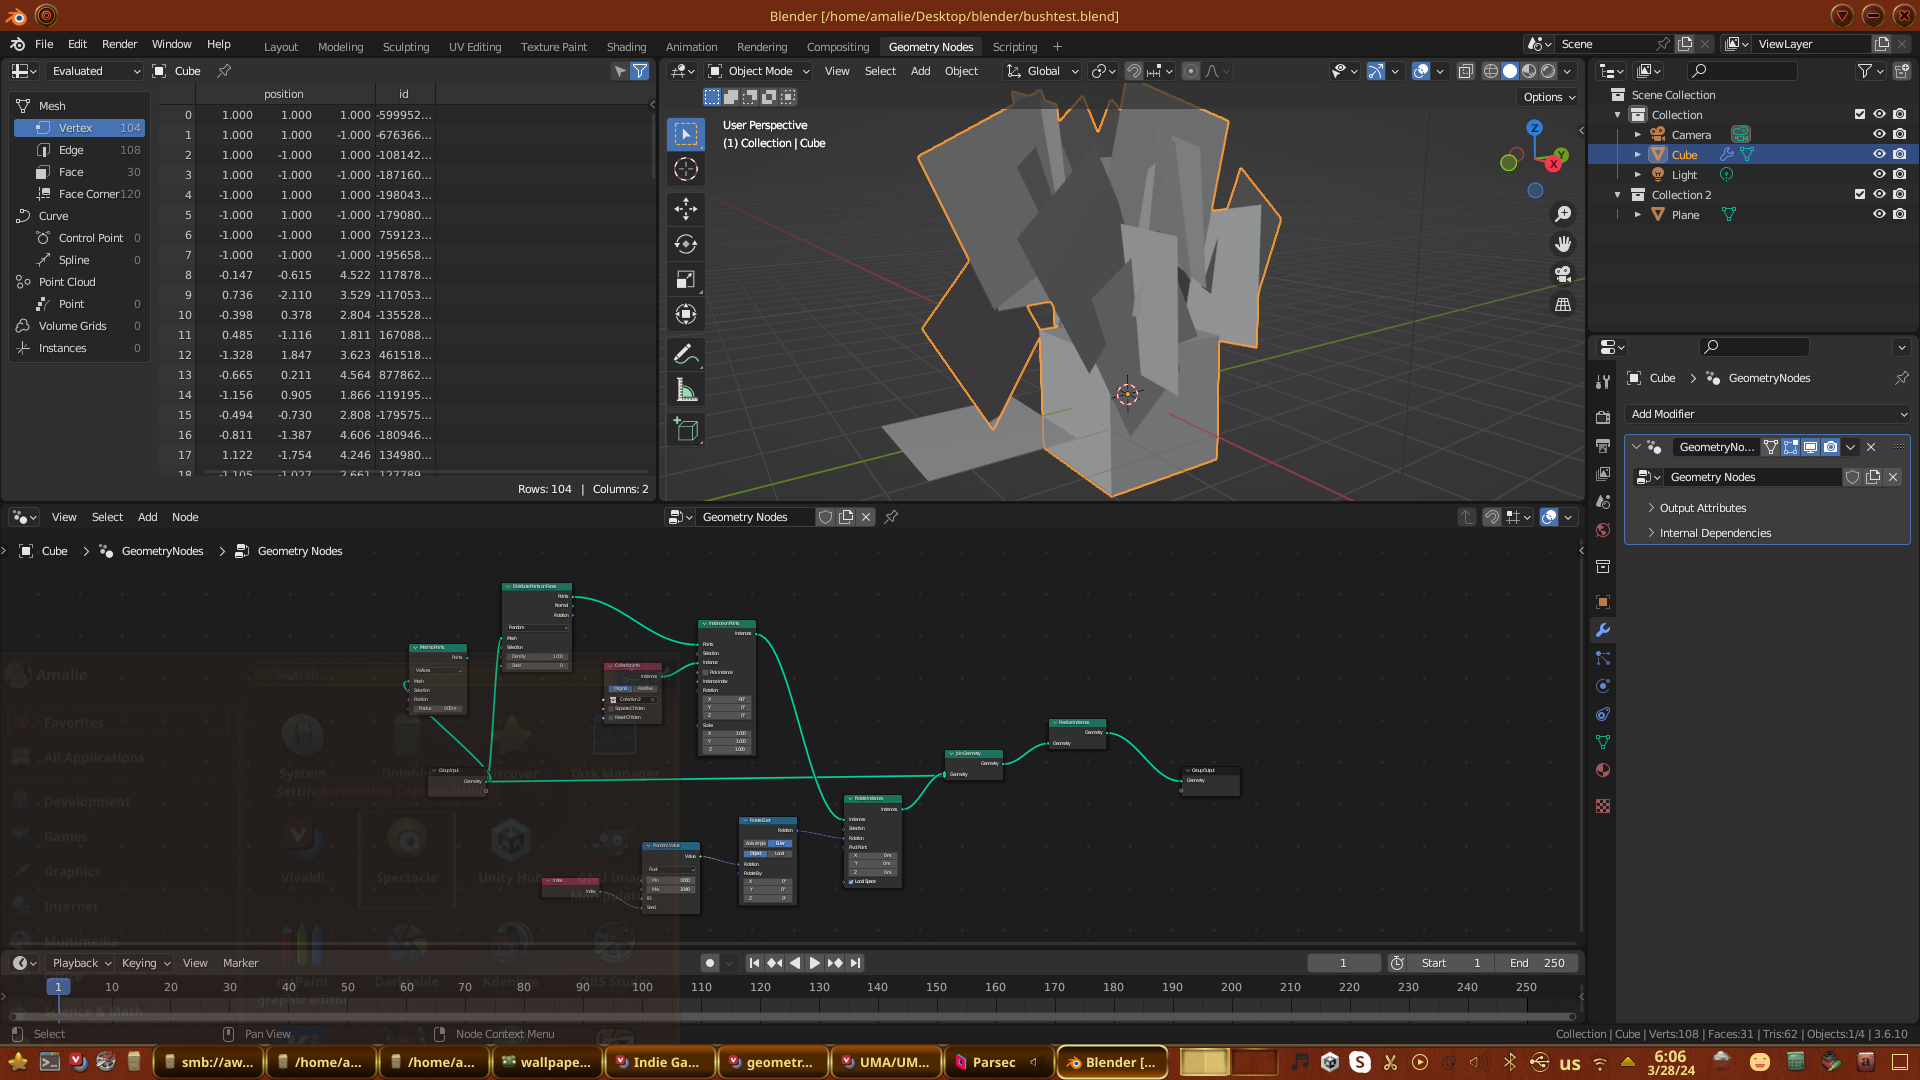Select the Cursor tool in viewport toolbar
The width and height of the screenshot is (1920, 1080).
(686, 169)
